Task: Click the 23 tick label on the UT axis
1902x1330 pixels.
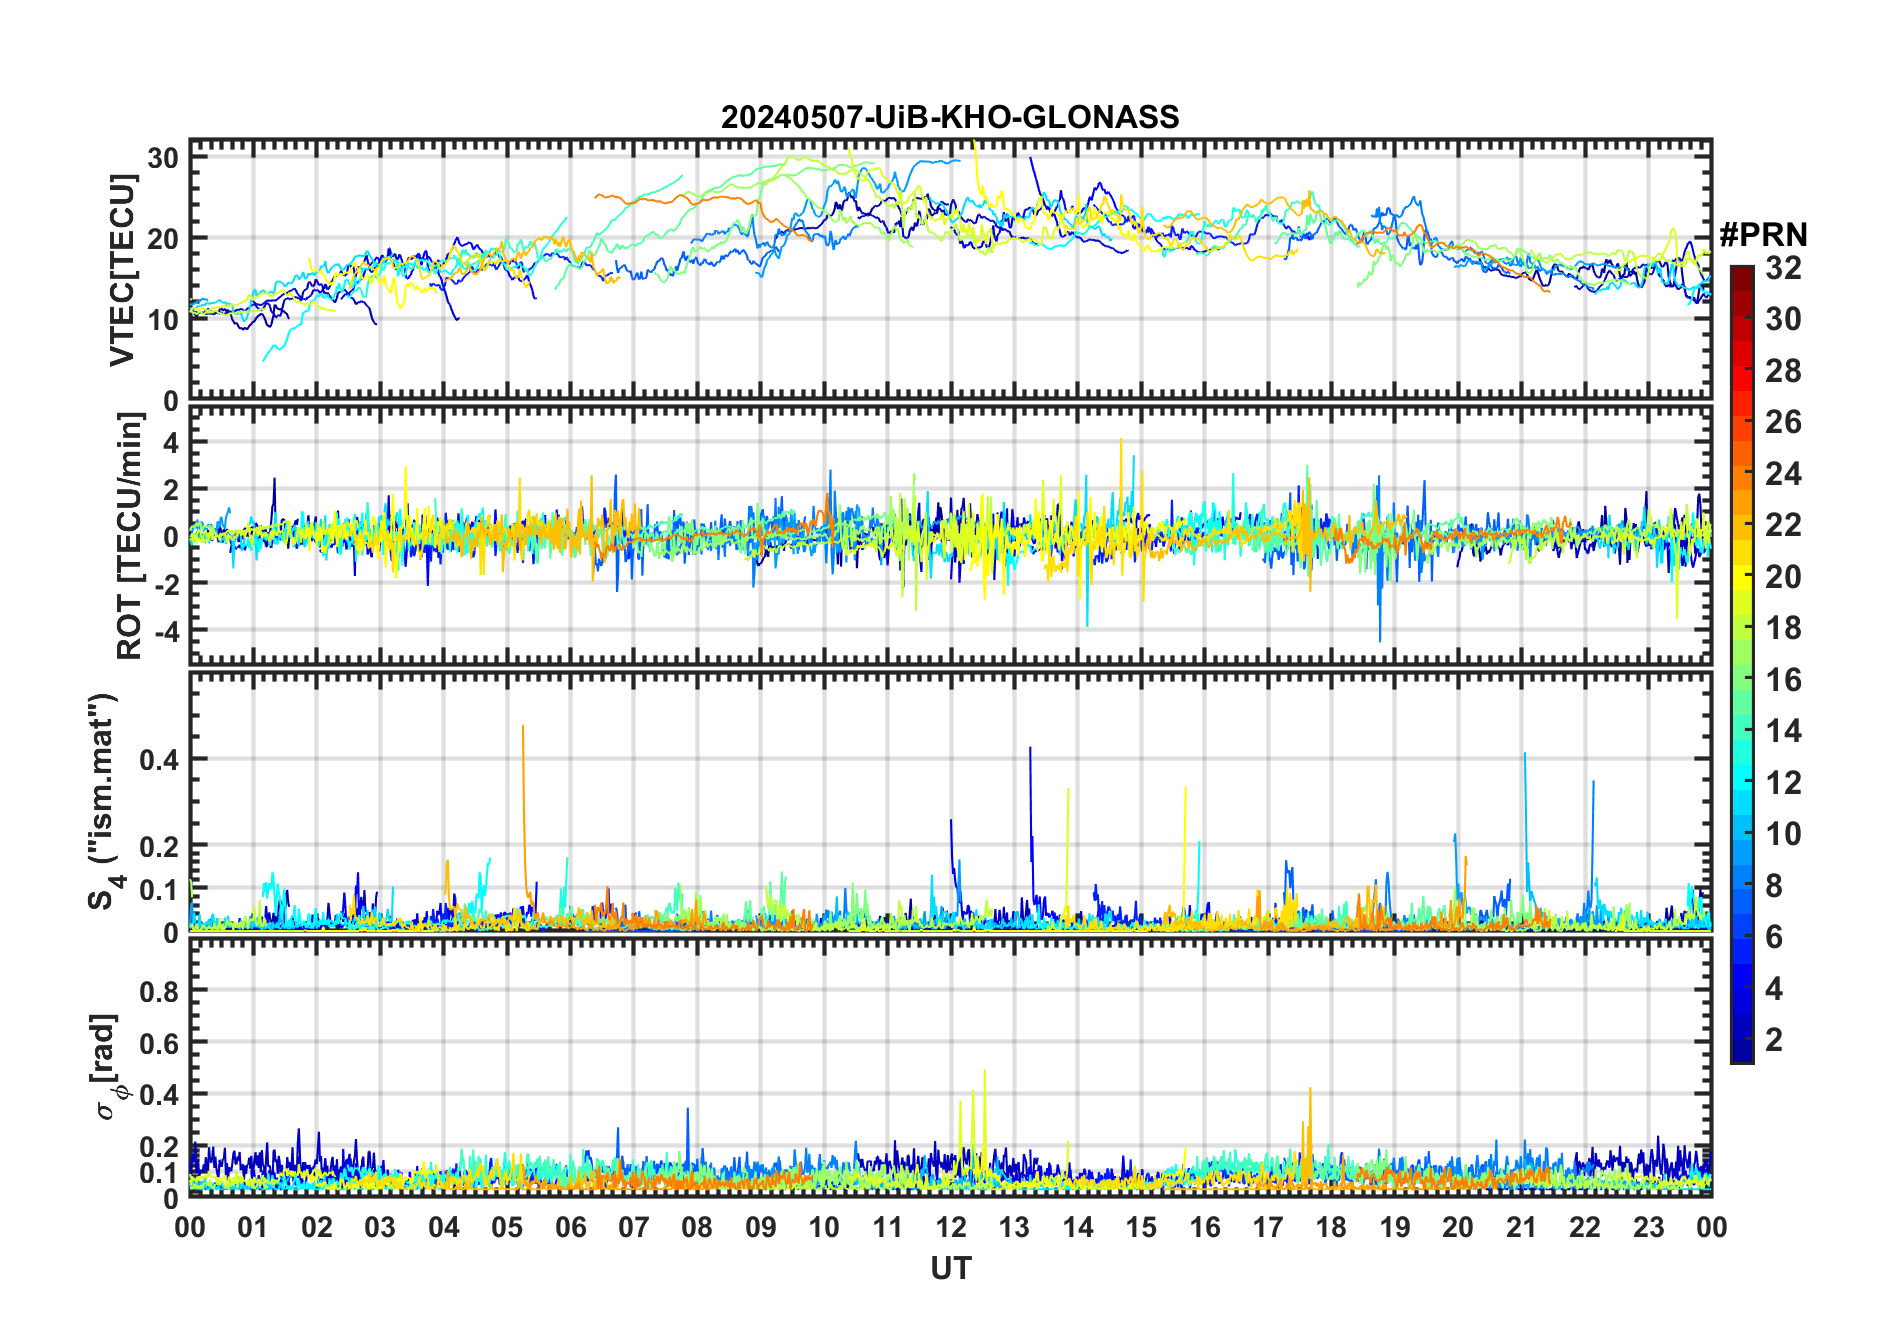Action: [1648, 1227]
